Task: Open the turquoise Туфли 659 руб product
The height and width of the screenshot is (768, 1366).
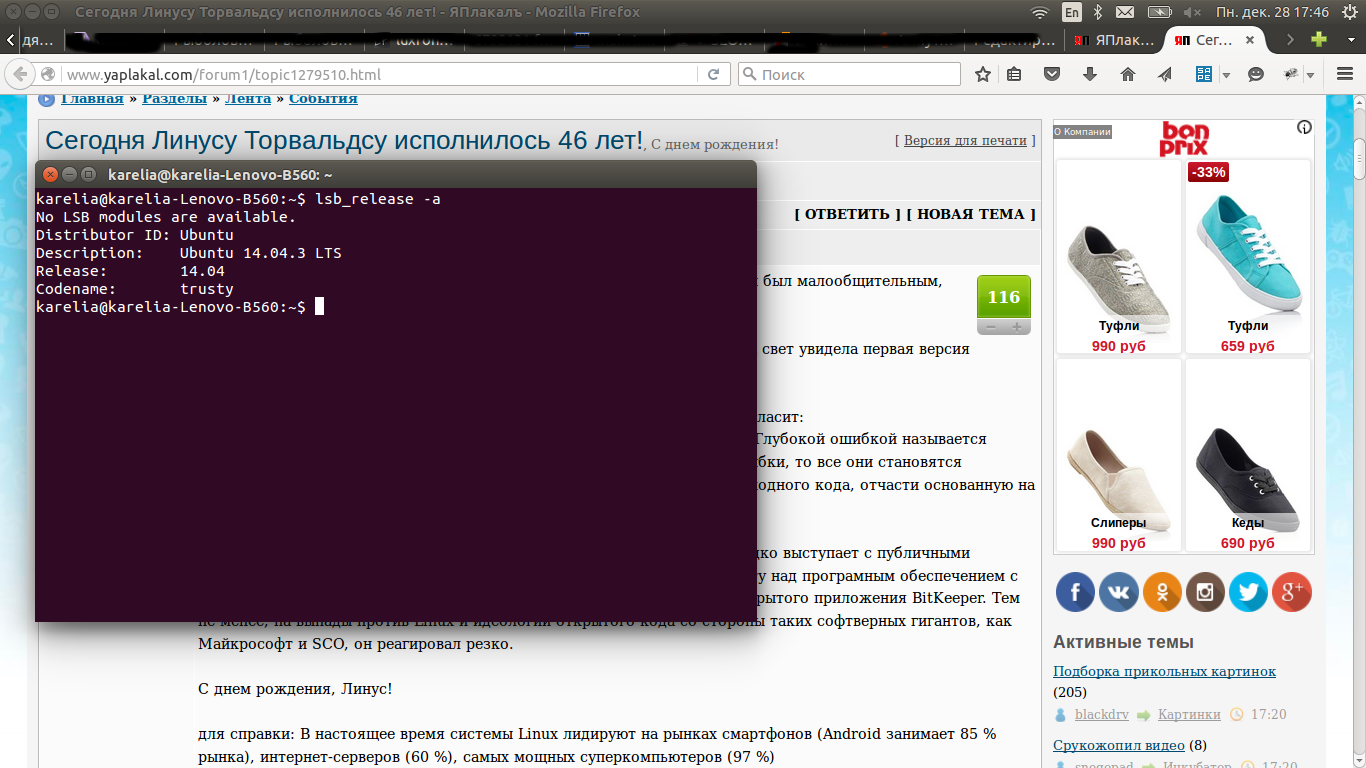Action: [1248, 257]
